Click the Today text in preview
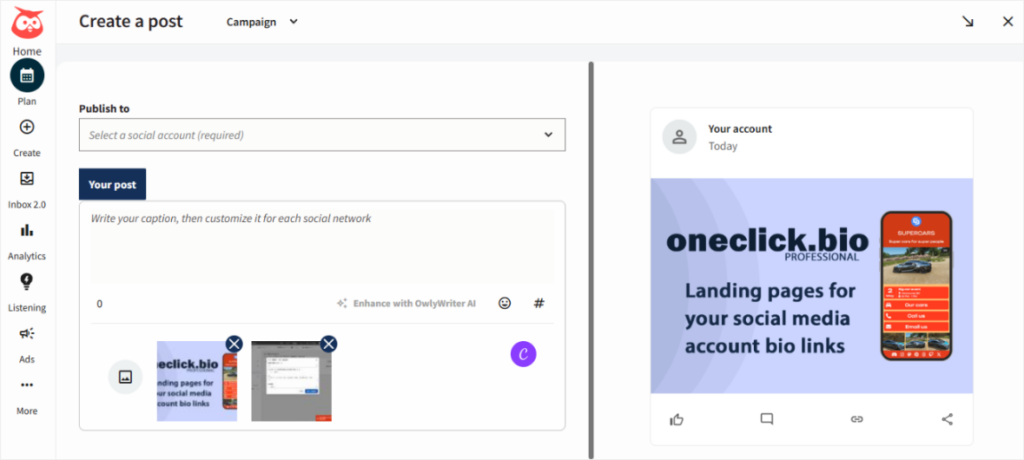This screenshot has width=1024, height=460. pyautogui.click(x=723, y=146)
